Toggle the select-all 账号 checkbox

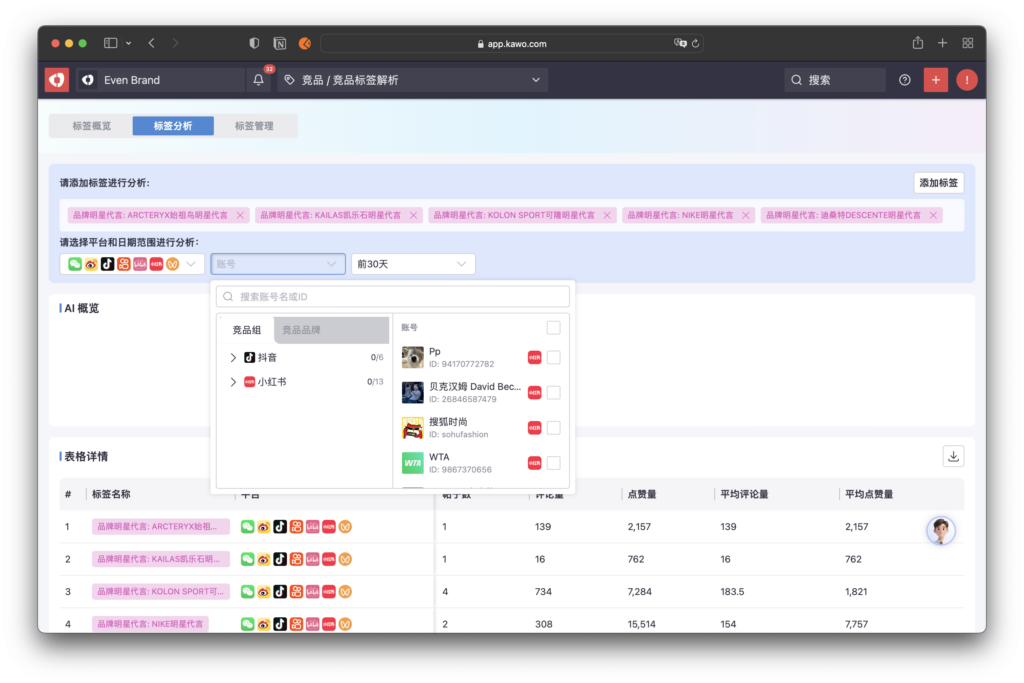tap(553, 327)
